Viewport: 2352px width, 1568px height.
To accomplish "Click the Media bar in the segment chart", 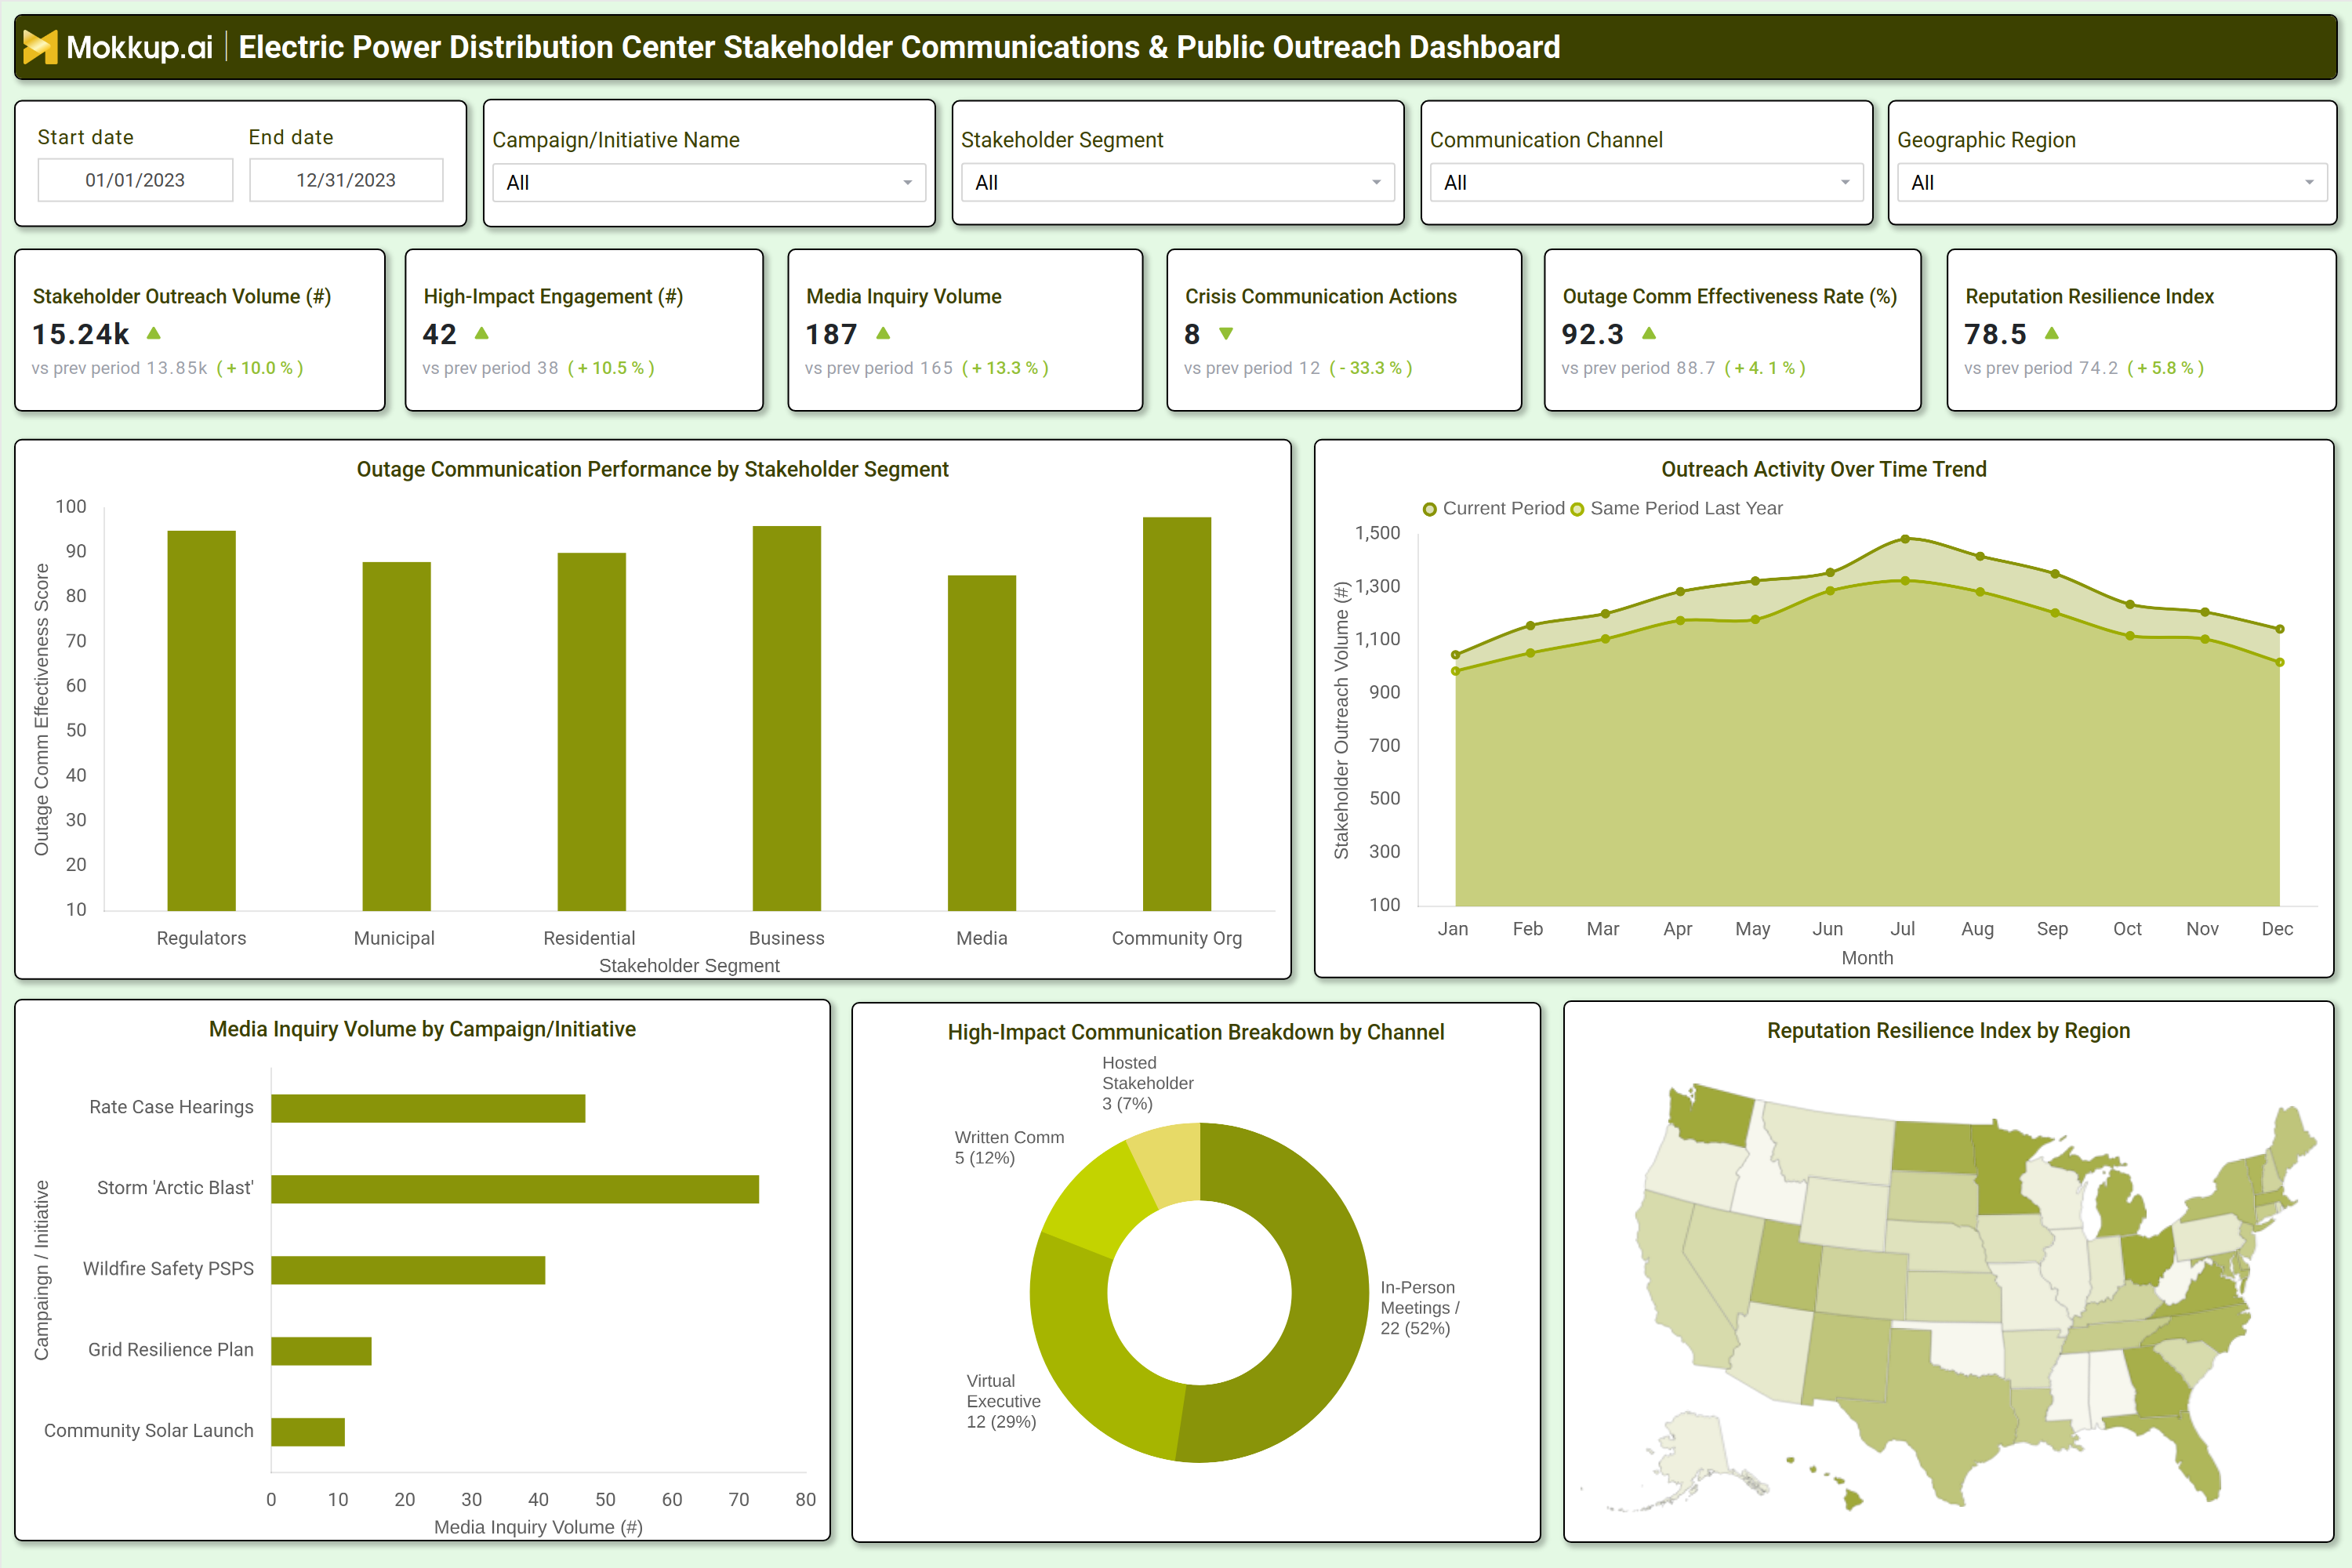I will point(982,743).
